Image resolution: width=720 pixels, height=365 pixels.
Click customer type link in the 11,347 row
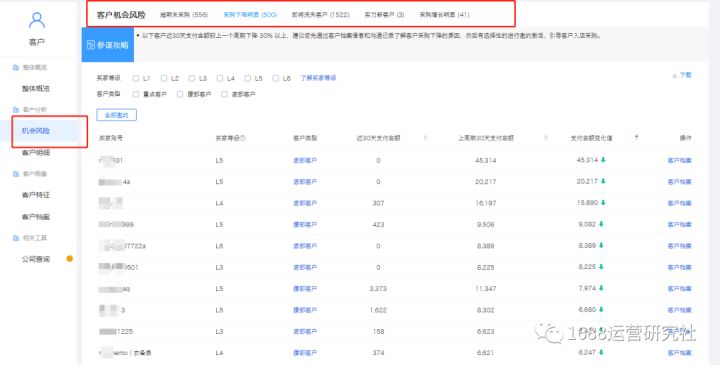pyautogui.click(x=305, y=289)
